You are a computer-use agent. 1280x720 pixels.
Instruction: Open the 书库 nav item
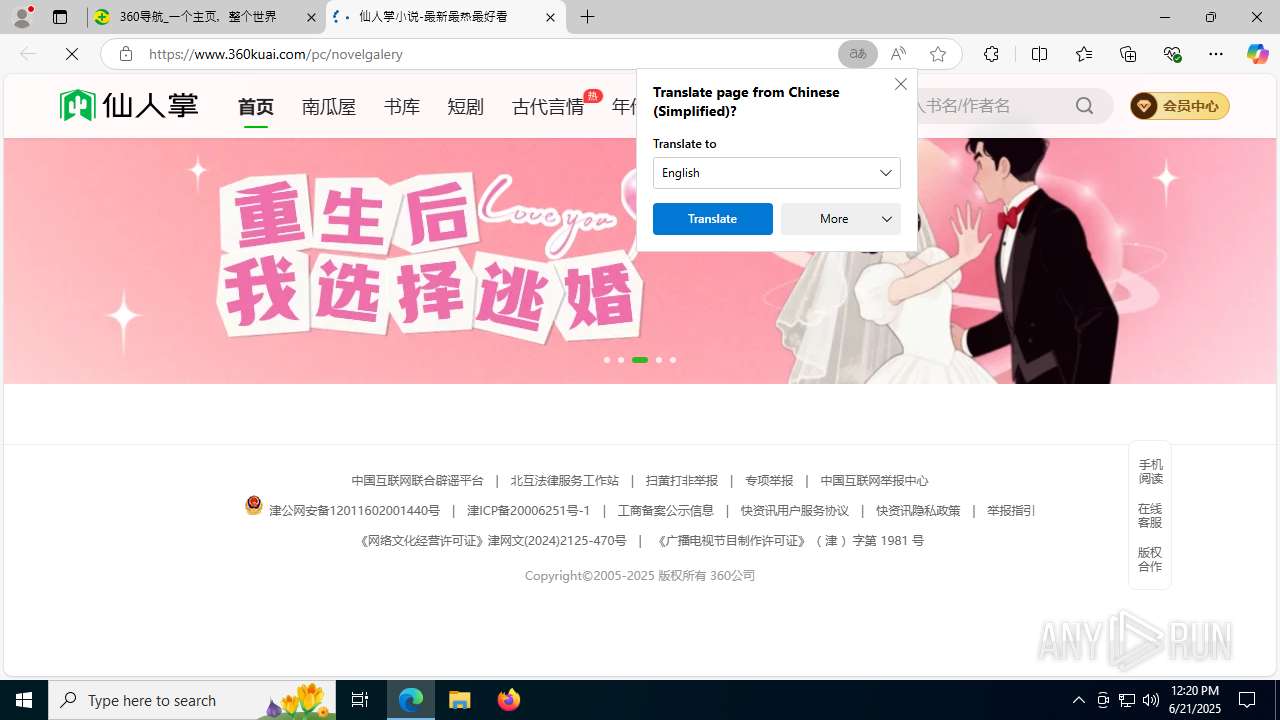point(402,106)
